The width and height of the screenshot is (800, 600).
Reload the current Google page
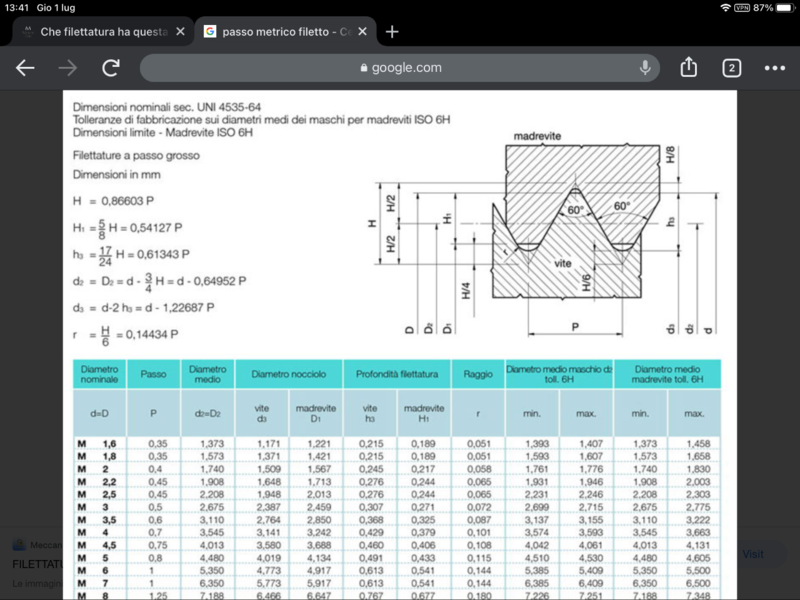[x=108, y=70]
